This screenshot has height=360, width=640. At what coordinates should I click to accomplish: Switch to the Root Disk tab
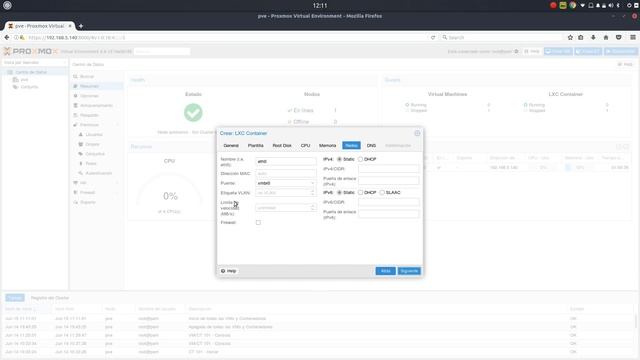click(282, 145)
